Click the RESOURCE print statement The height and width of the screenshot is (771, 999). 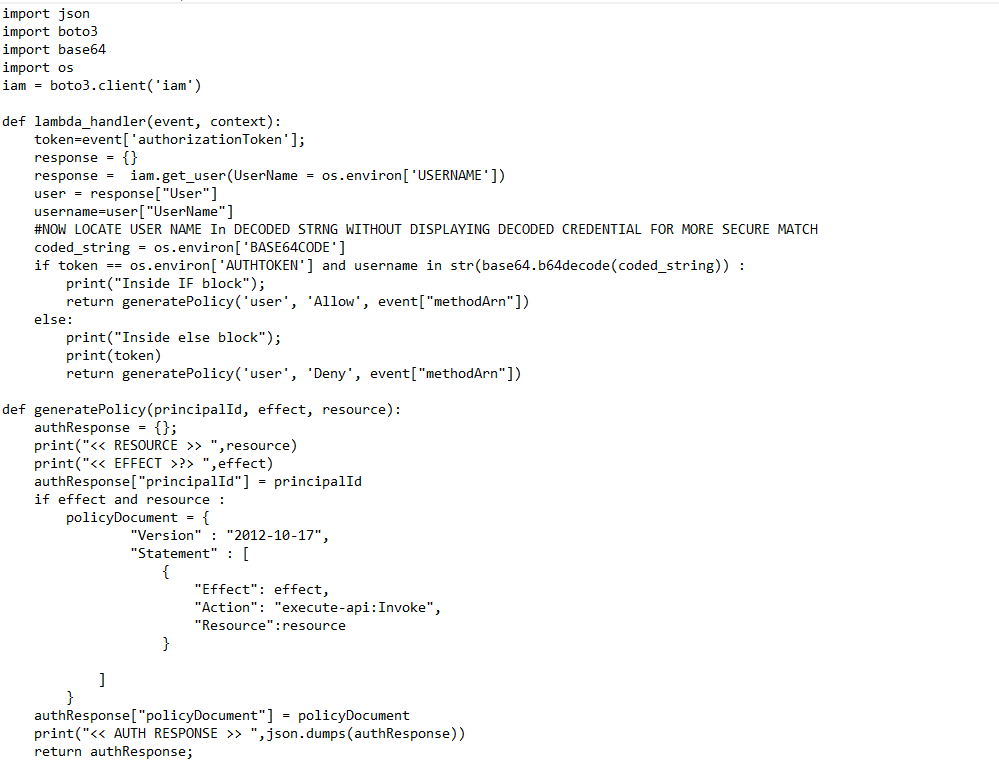click(x=166, y=445)
